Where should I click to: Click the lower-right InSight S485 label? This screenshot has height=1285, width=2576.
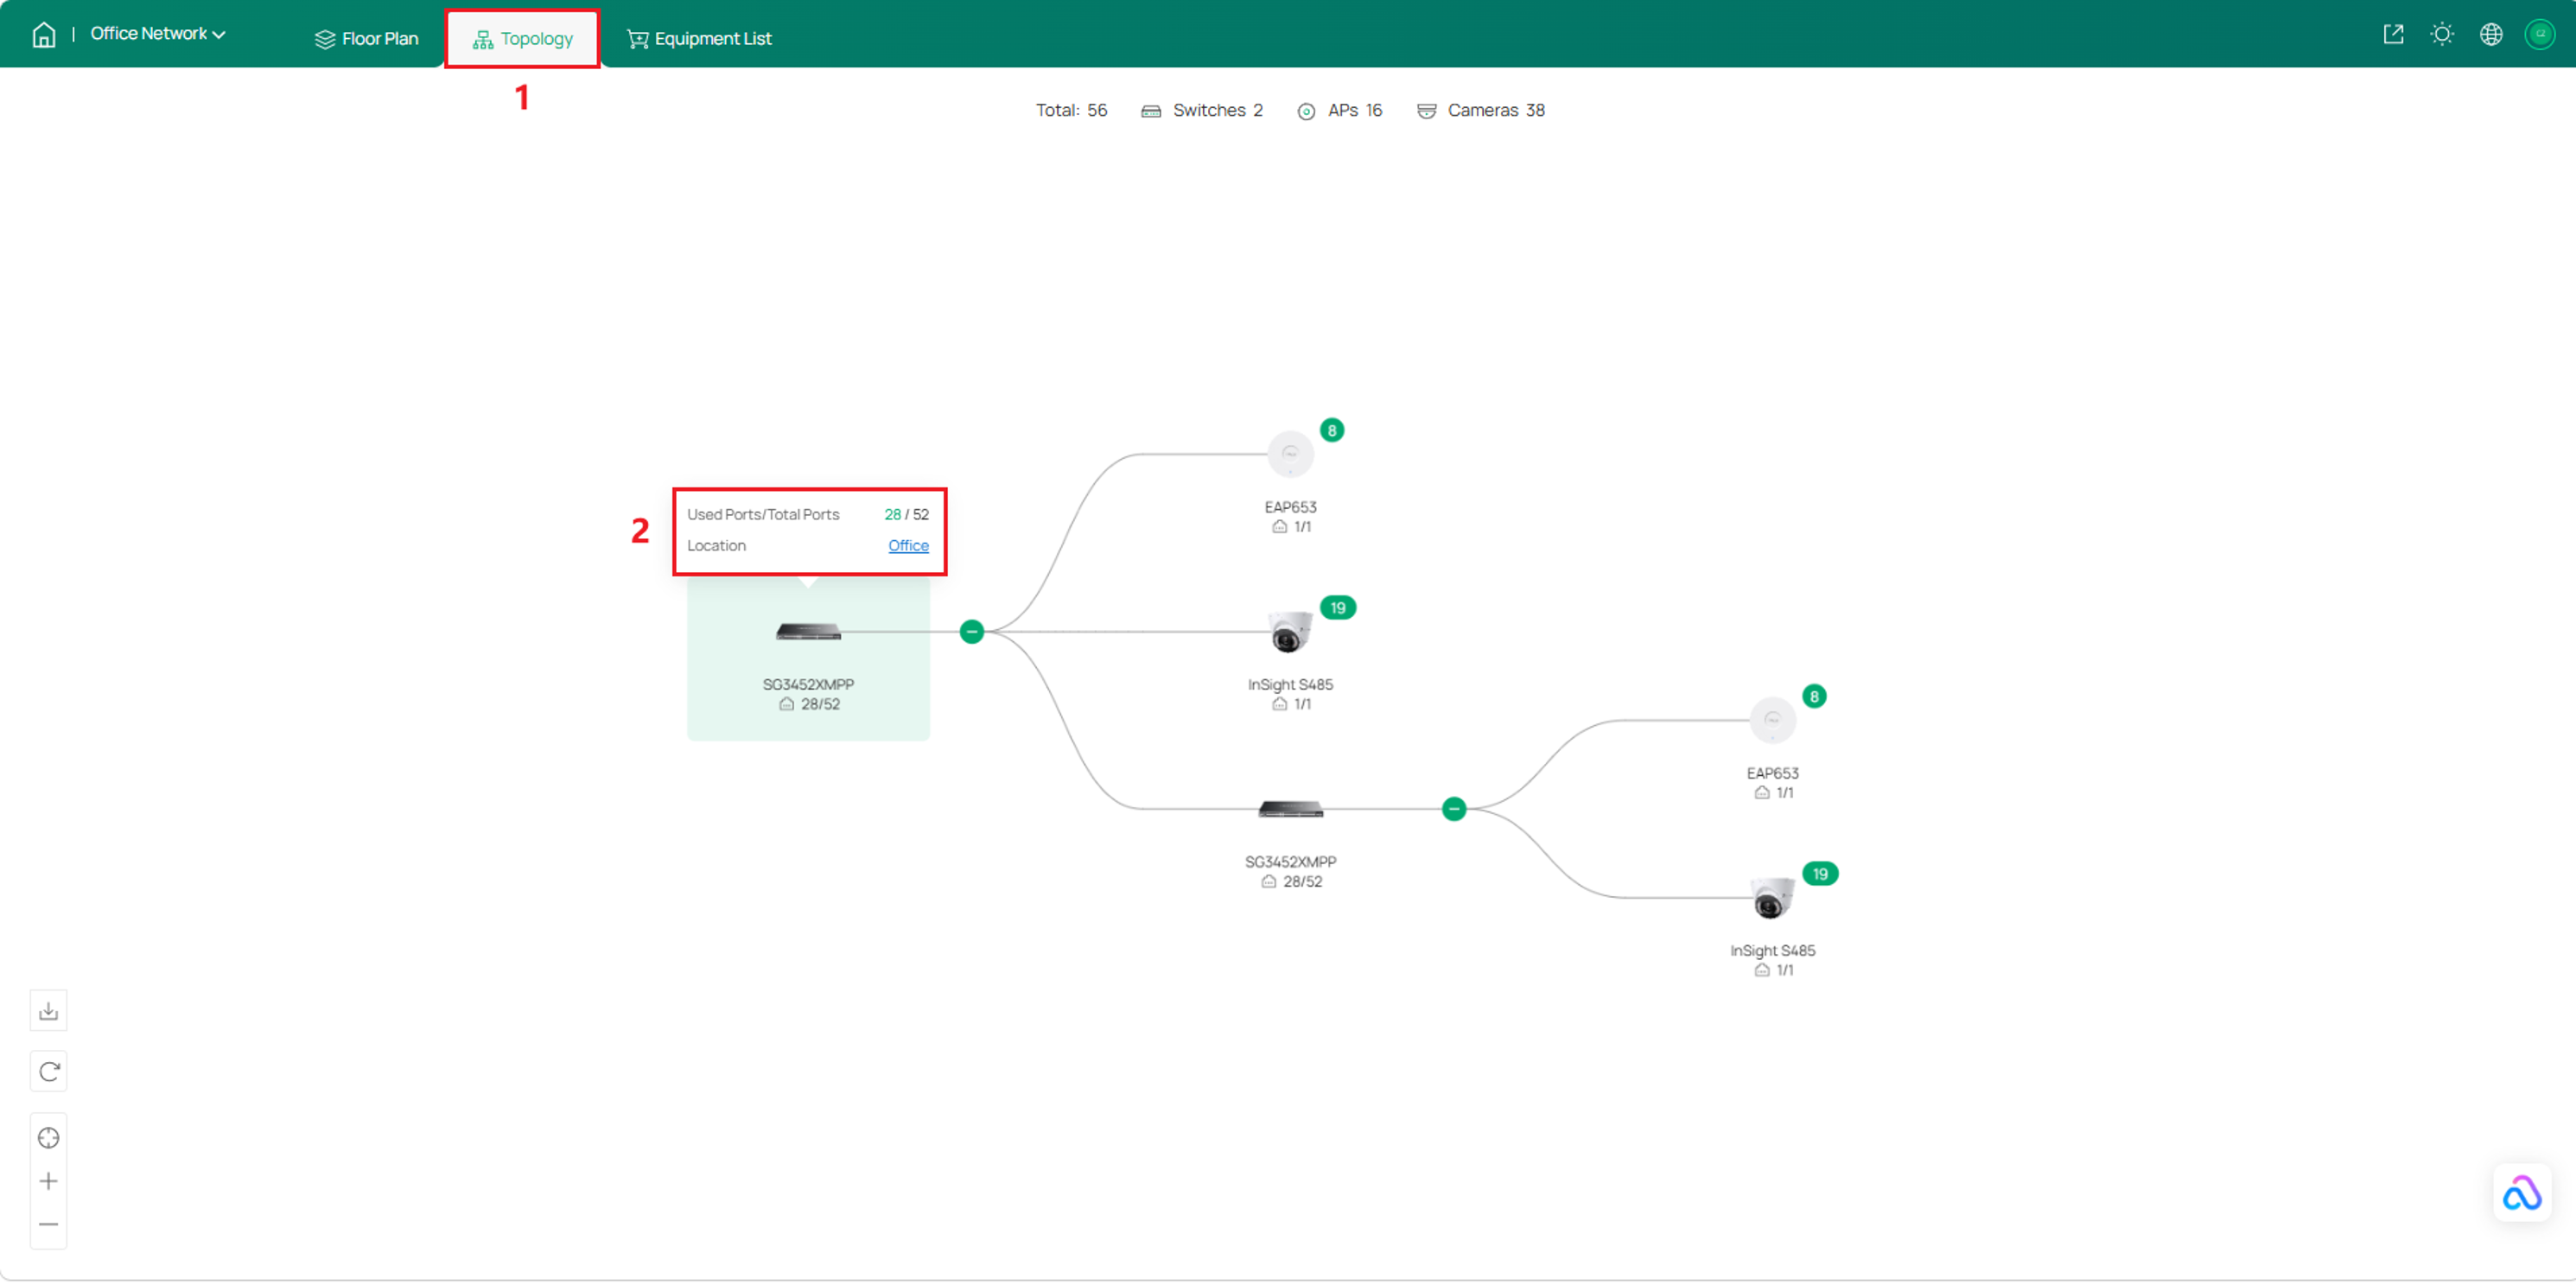click(1772, 951)
